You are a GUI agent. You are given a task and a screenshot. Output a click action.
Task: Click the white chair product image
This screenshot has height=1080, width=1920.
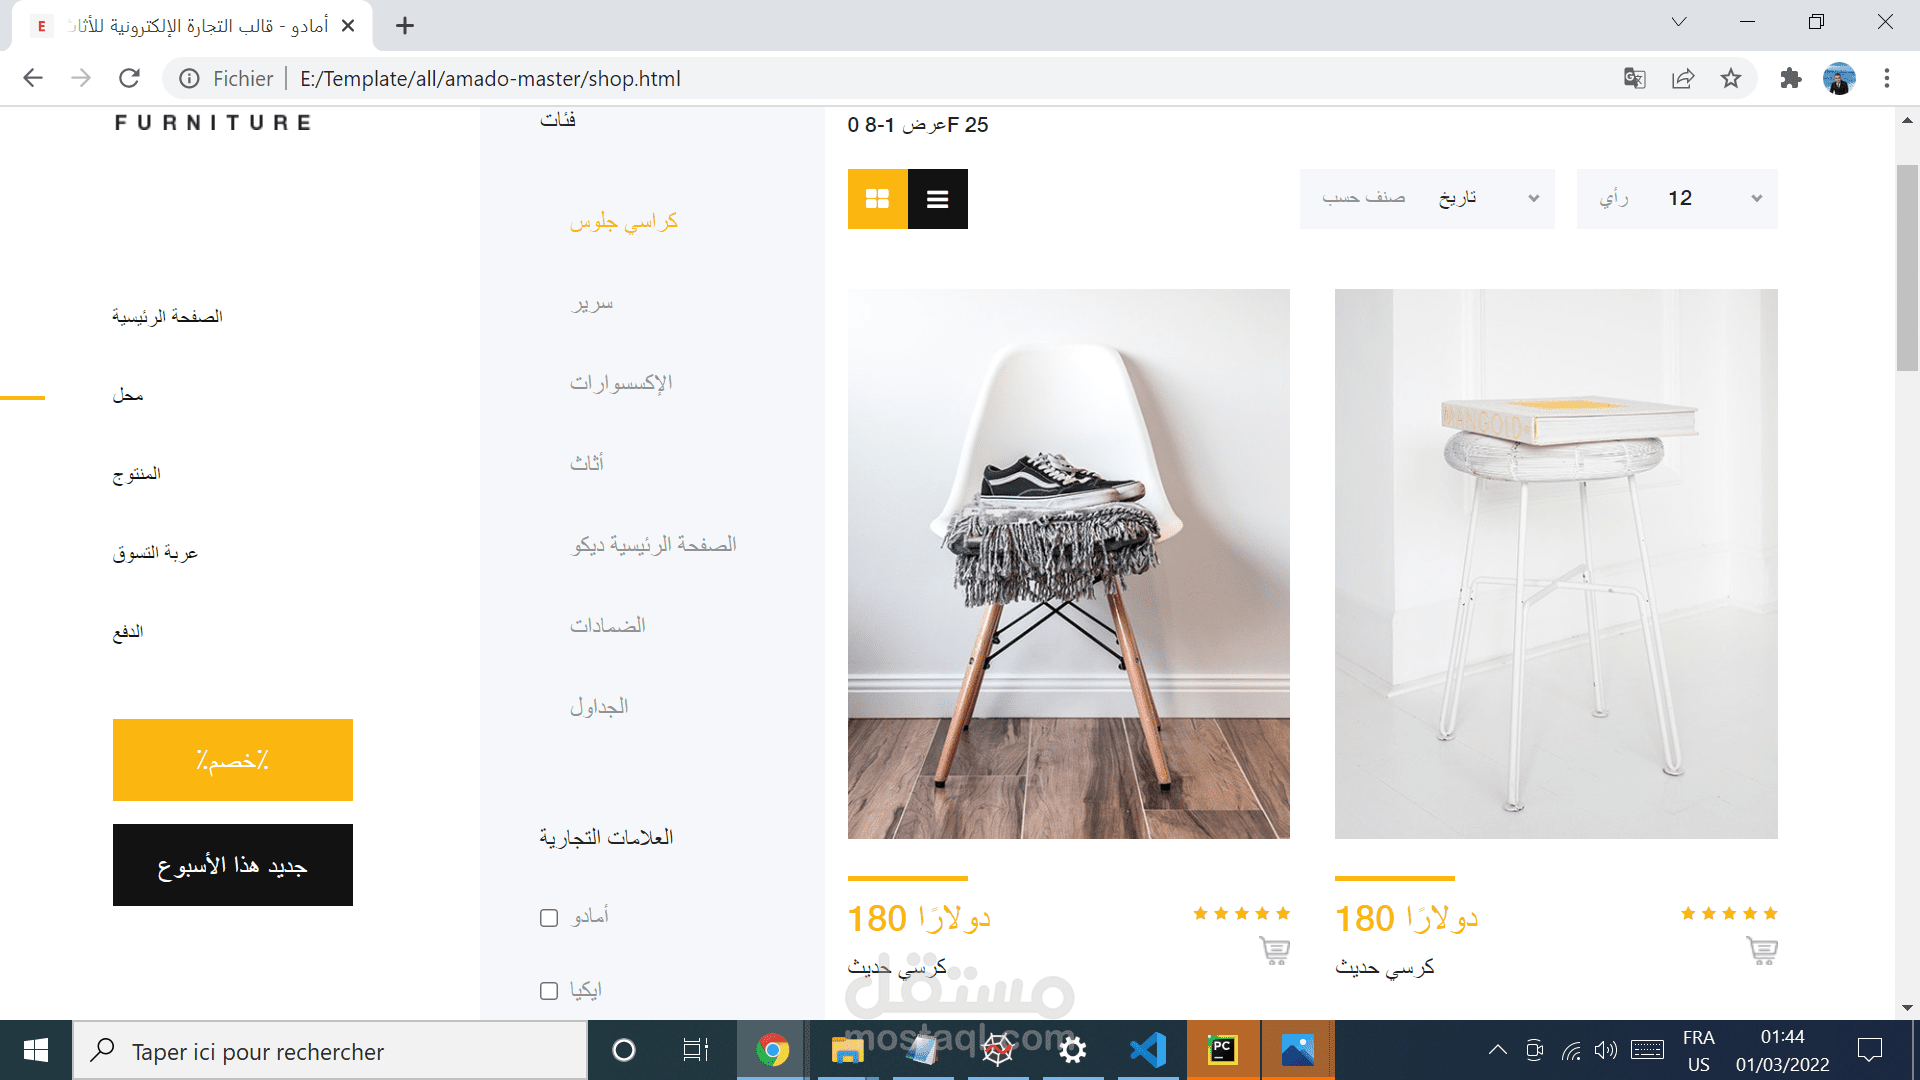1068,564
